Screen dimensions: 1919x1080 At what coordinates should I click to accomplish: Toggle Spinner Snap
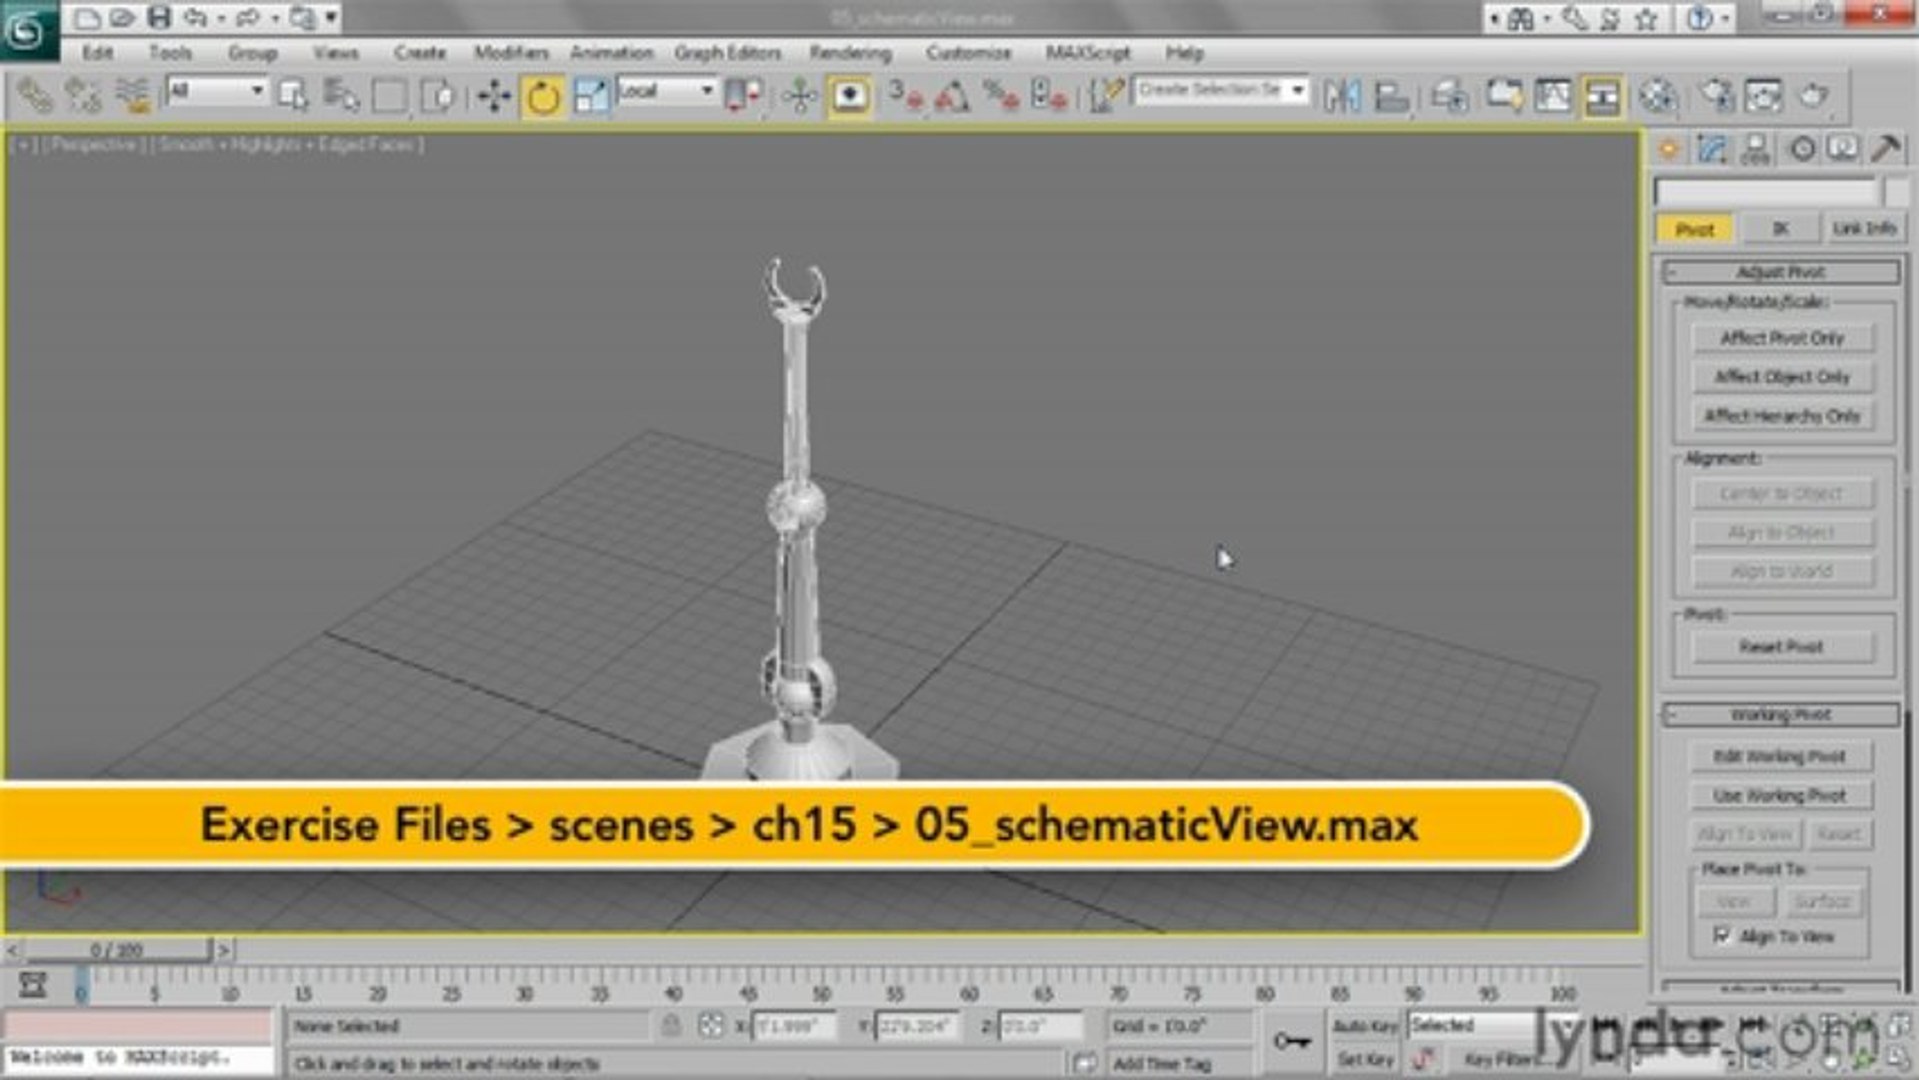click(1048, 96)
